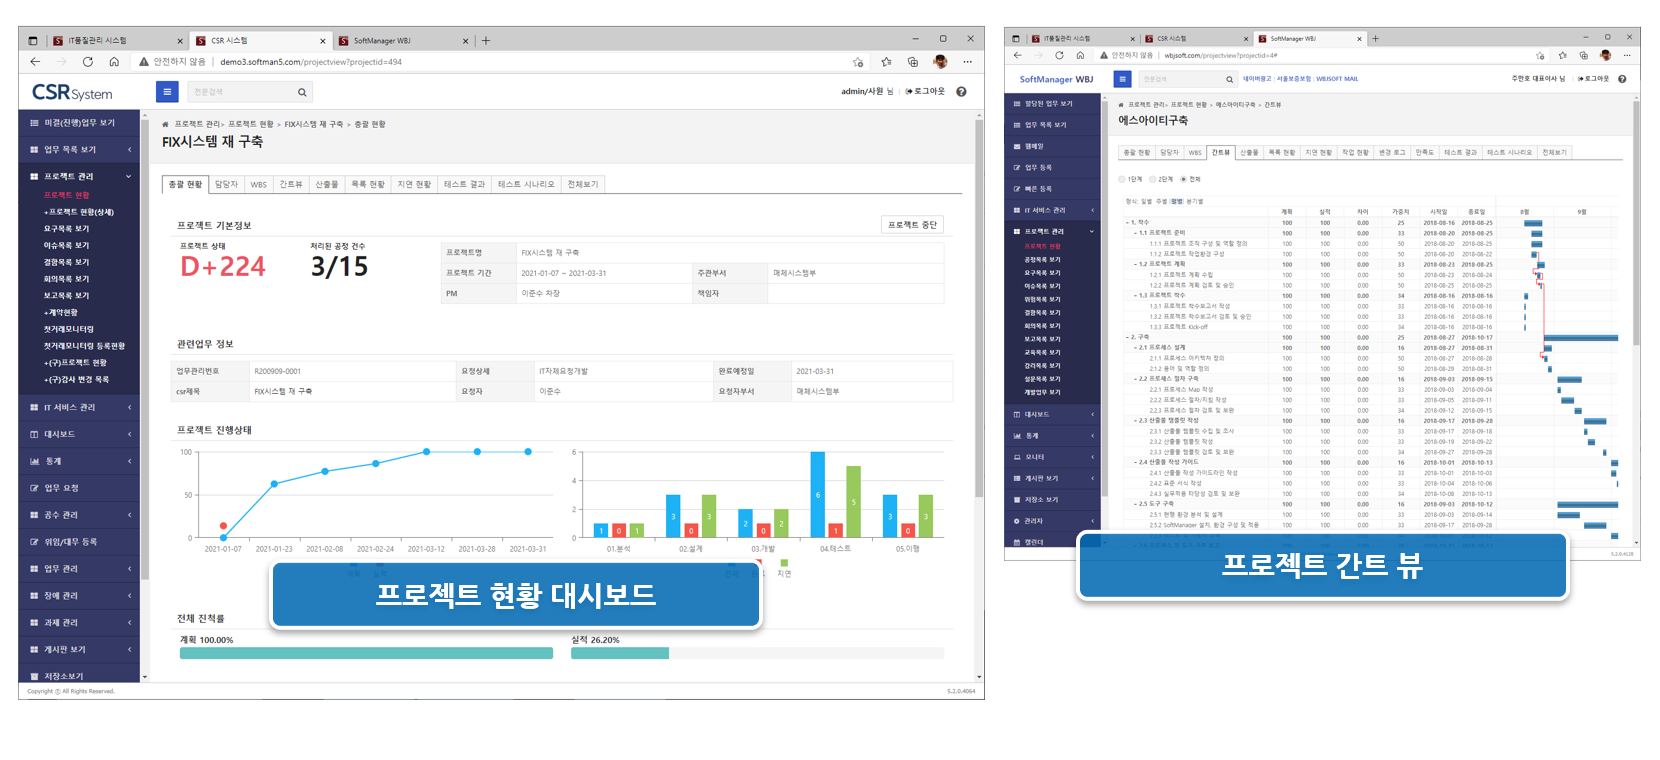
Task: Click the search magnifier in CSR System header
Action: pos(302,93)
